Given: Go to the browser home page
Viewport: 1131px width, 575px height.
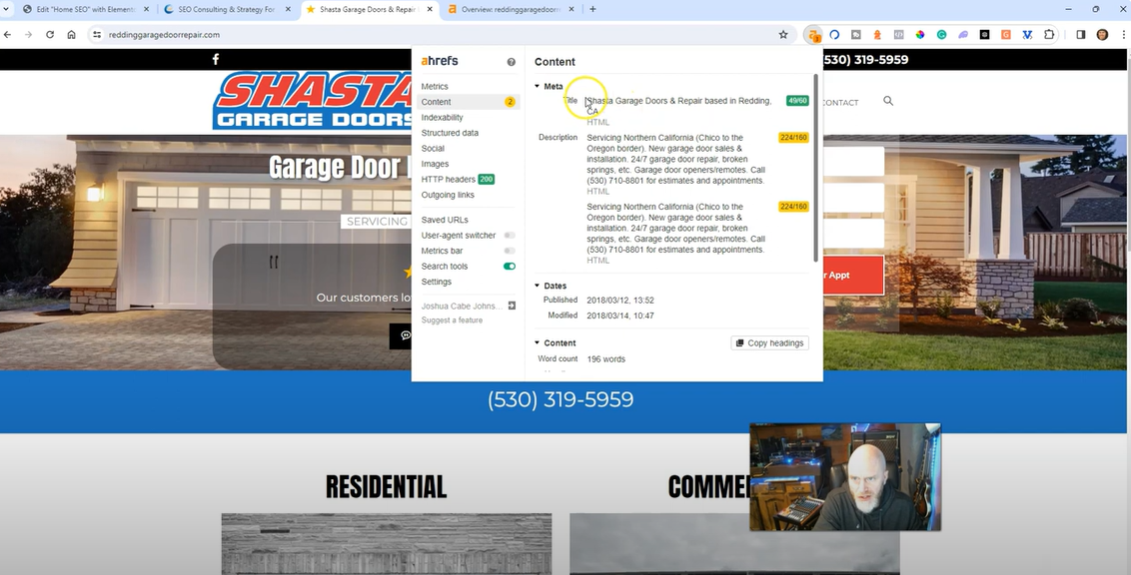Looking at the screenshot, I should coord(71,35).
